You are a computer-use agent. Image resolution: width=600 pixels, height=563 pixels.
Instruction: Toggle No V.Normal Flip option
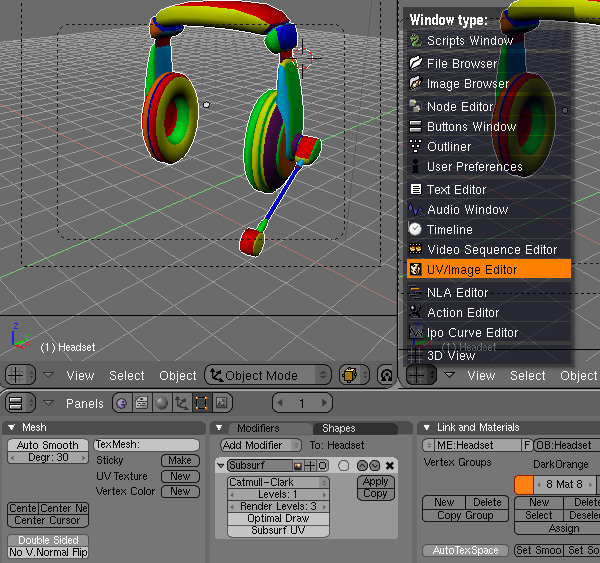click(x=48, y=552)
